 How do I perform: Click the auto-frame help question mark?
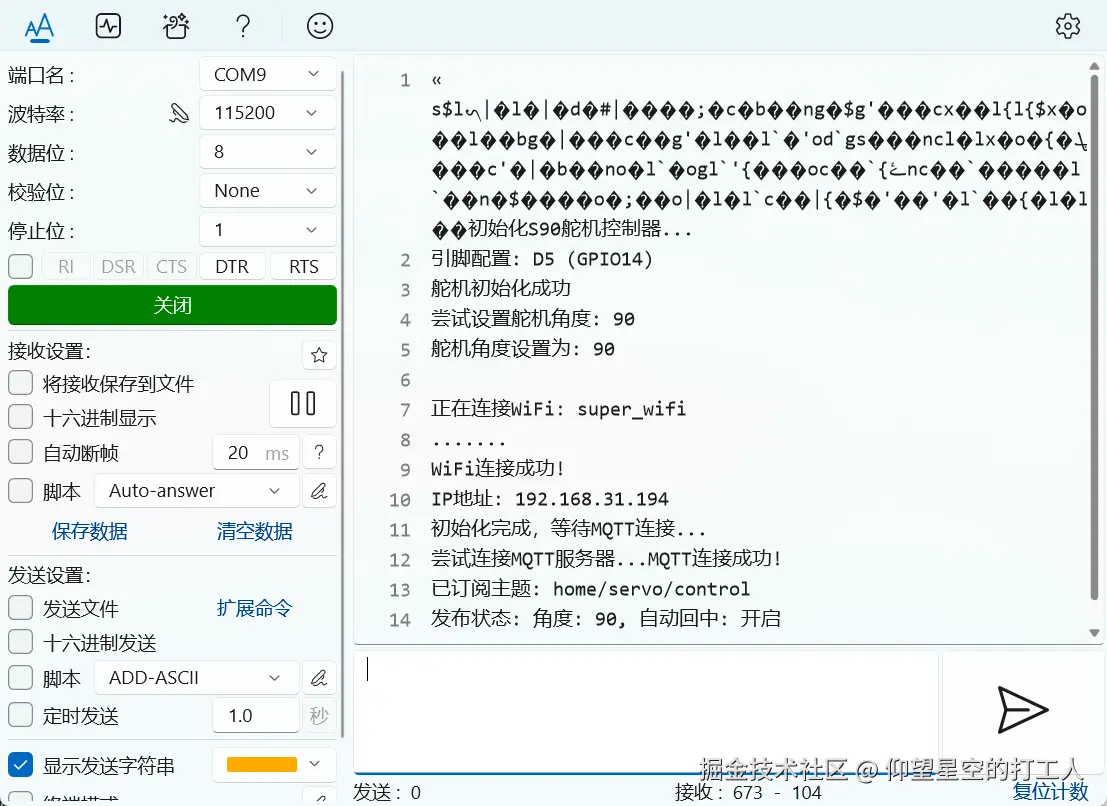[x=319, y=452]
